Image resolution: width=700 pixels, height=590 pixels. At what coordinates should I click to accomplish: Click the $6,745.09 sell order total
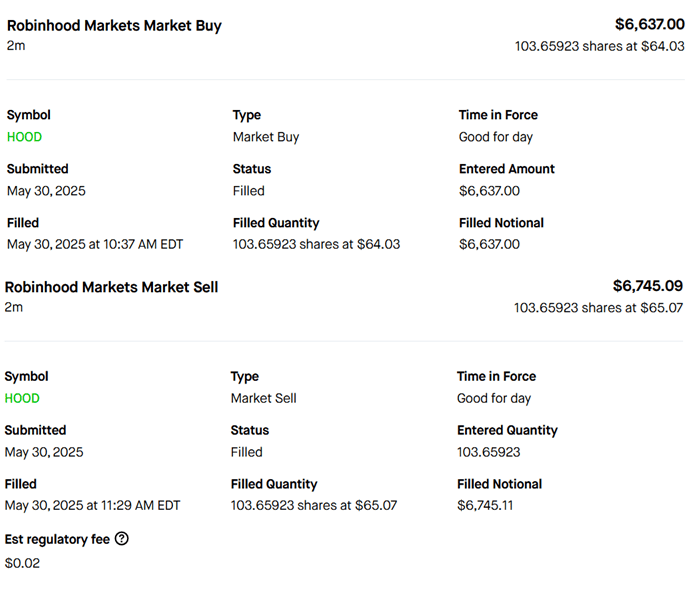pos(648,286)
